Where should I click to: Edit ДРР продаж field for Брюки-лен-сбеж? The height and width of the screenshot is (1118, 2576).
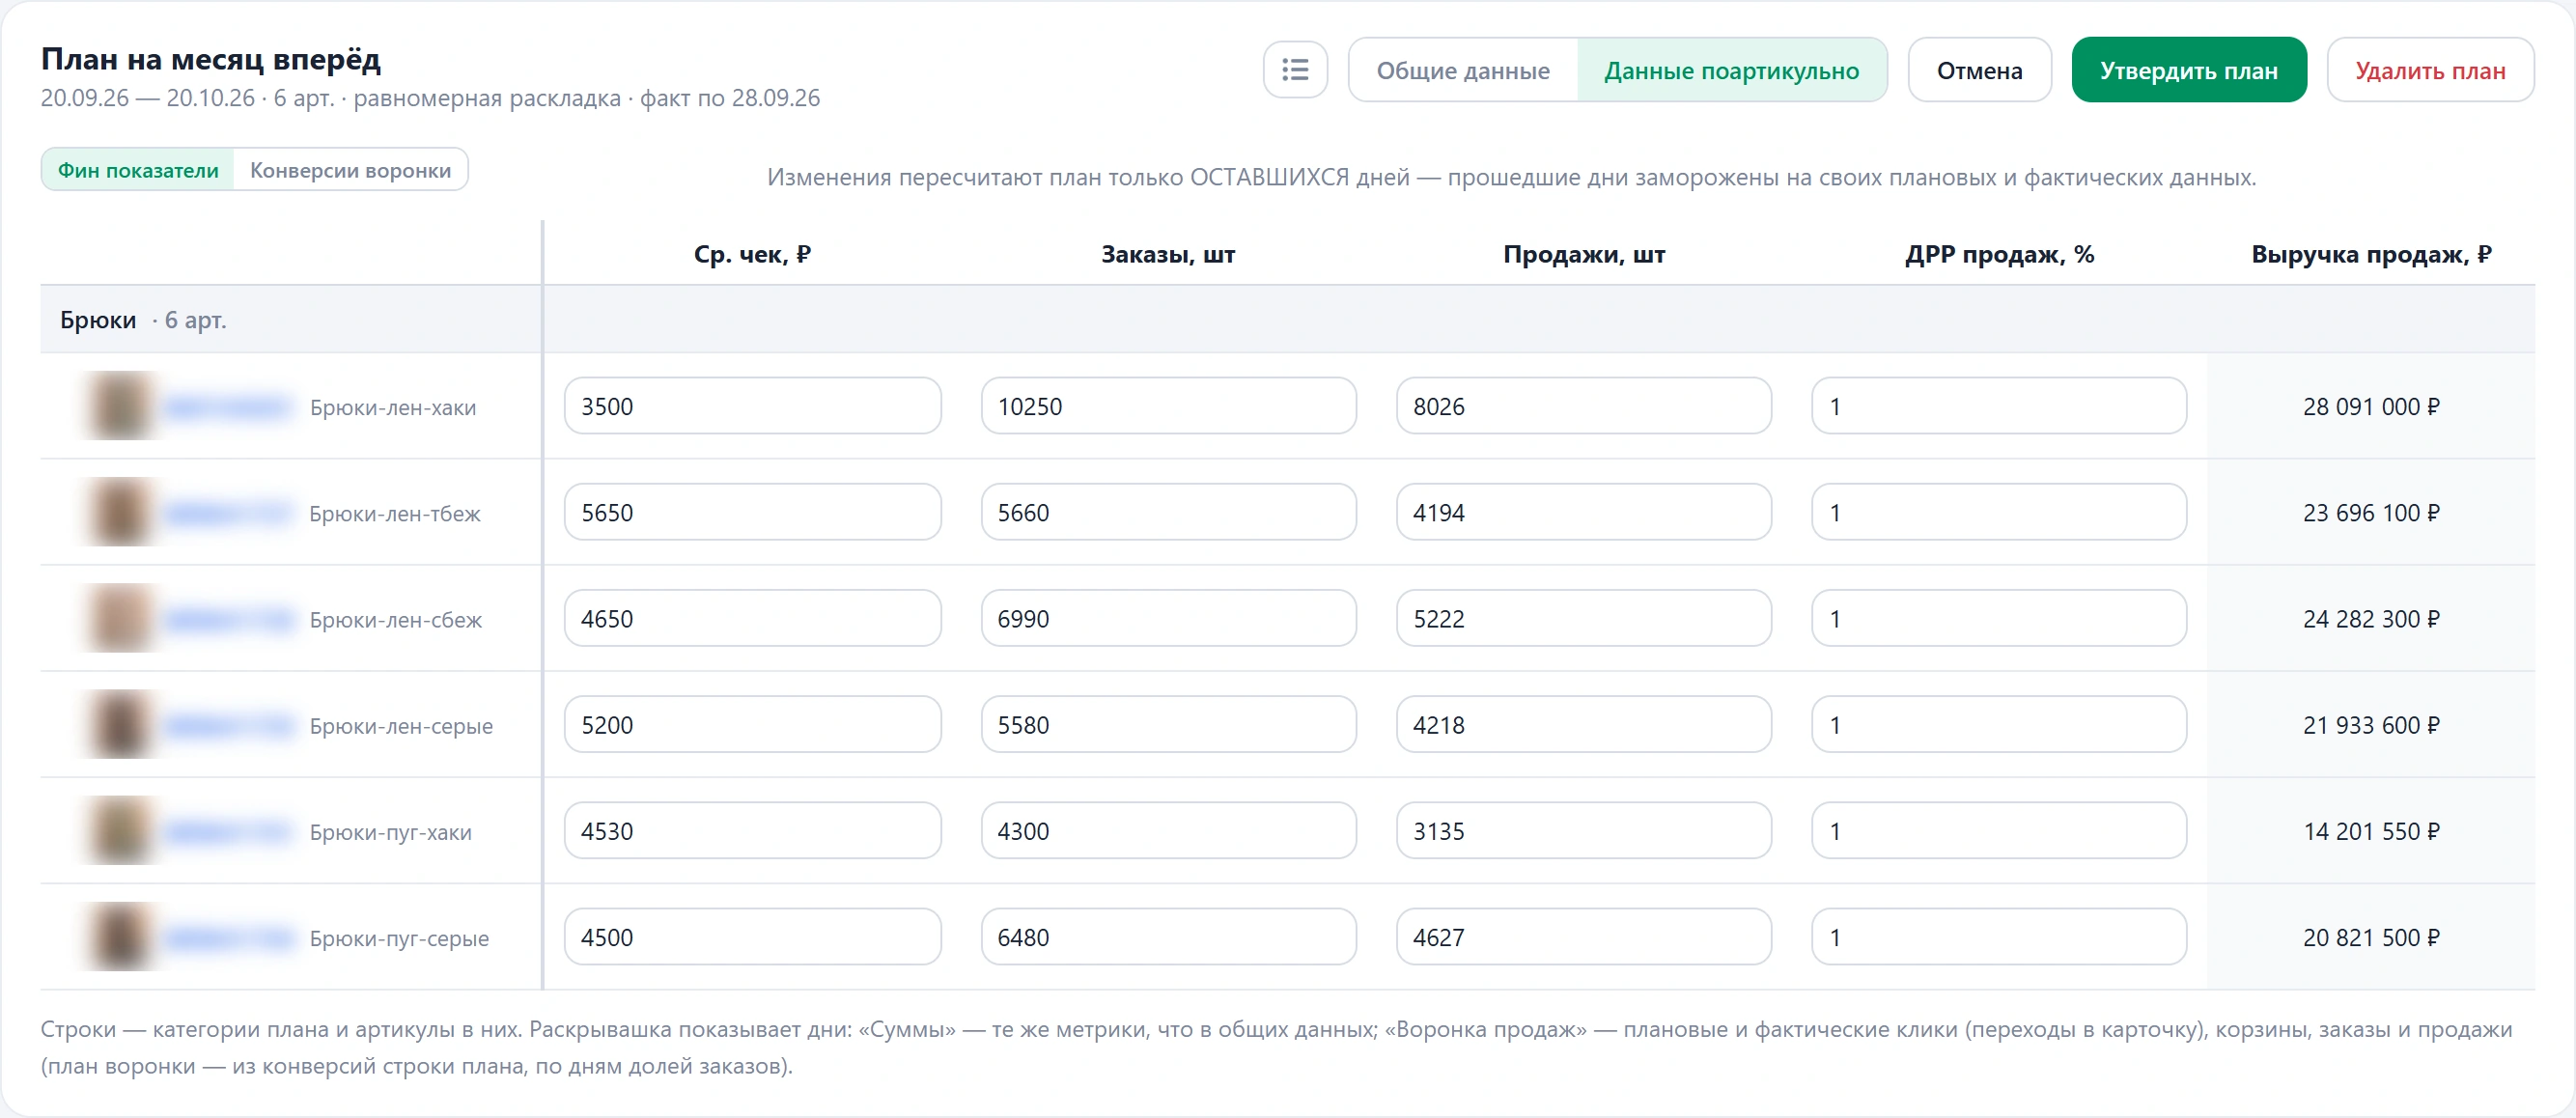tap(1998, 618)
